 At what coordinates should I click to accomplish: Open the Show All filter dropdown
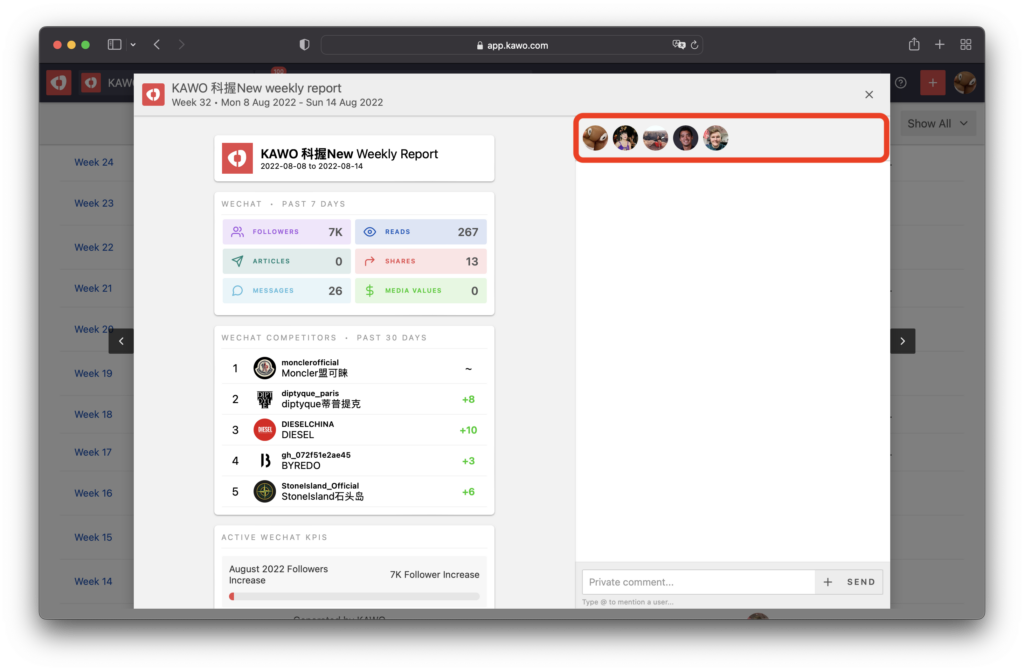(938, 123)
